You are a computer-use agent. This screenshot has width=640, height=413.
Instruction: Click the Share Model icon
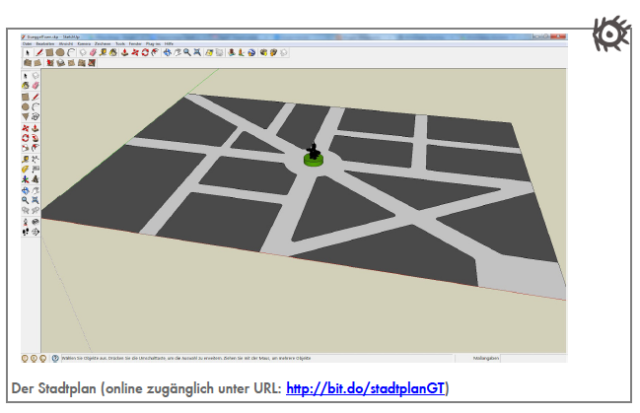pos(273,52)
